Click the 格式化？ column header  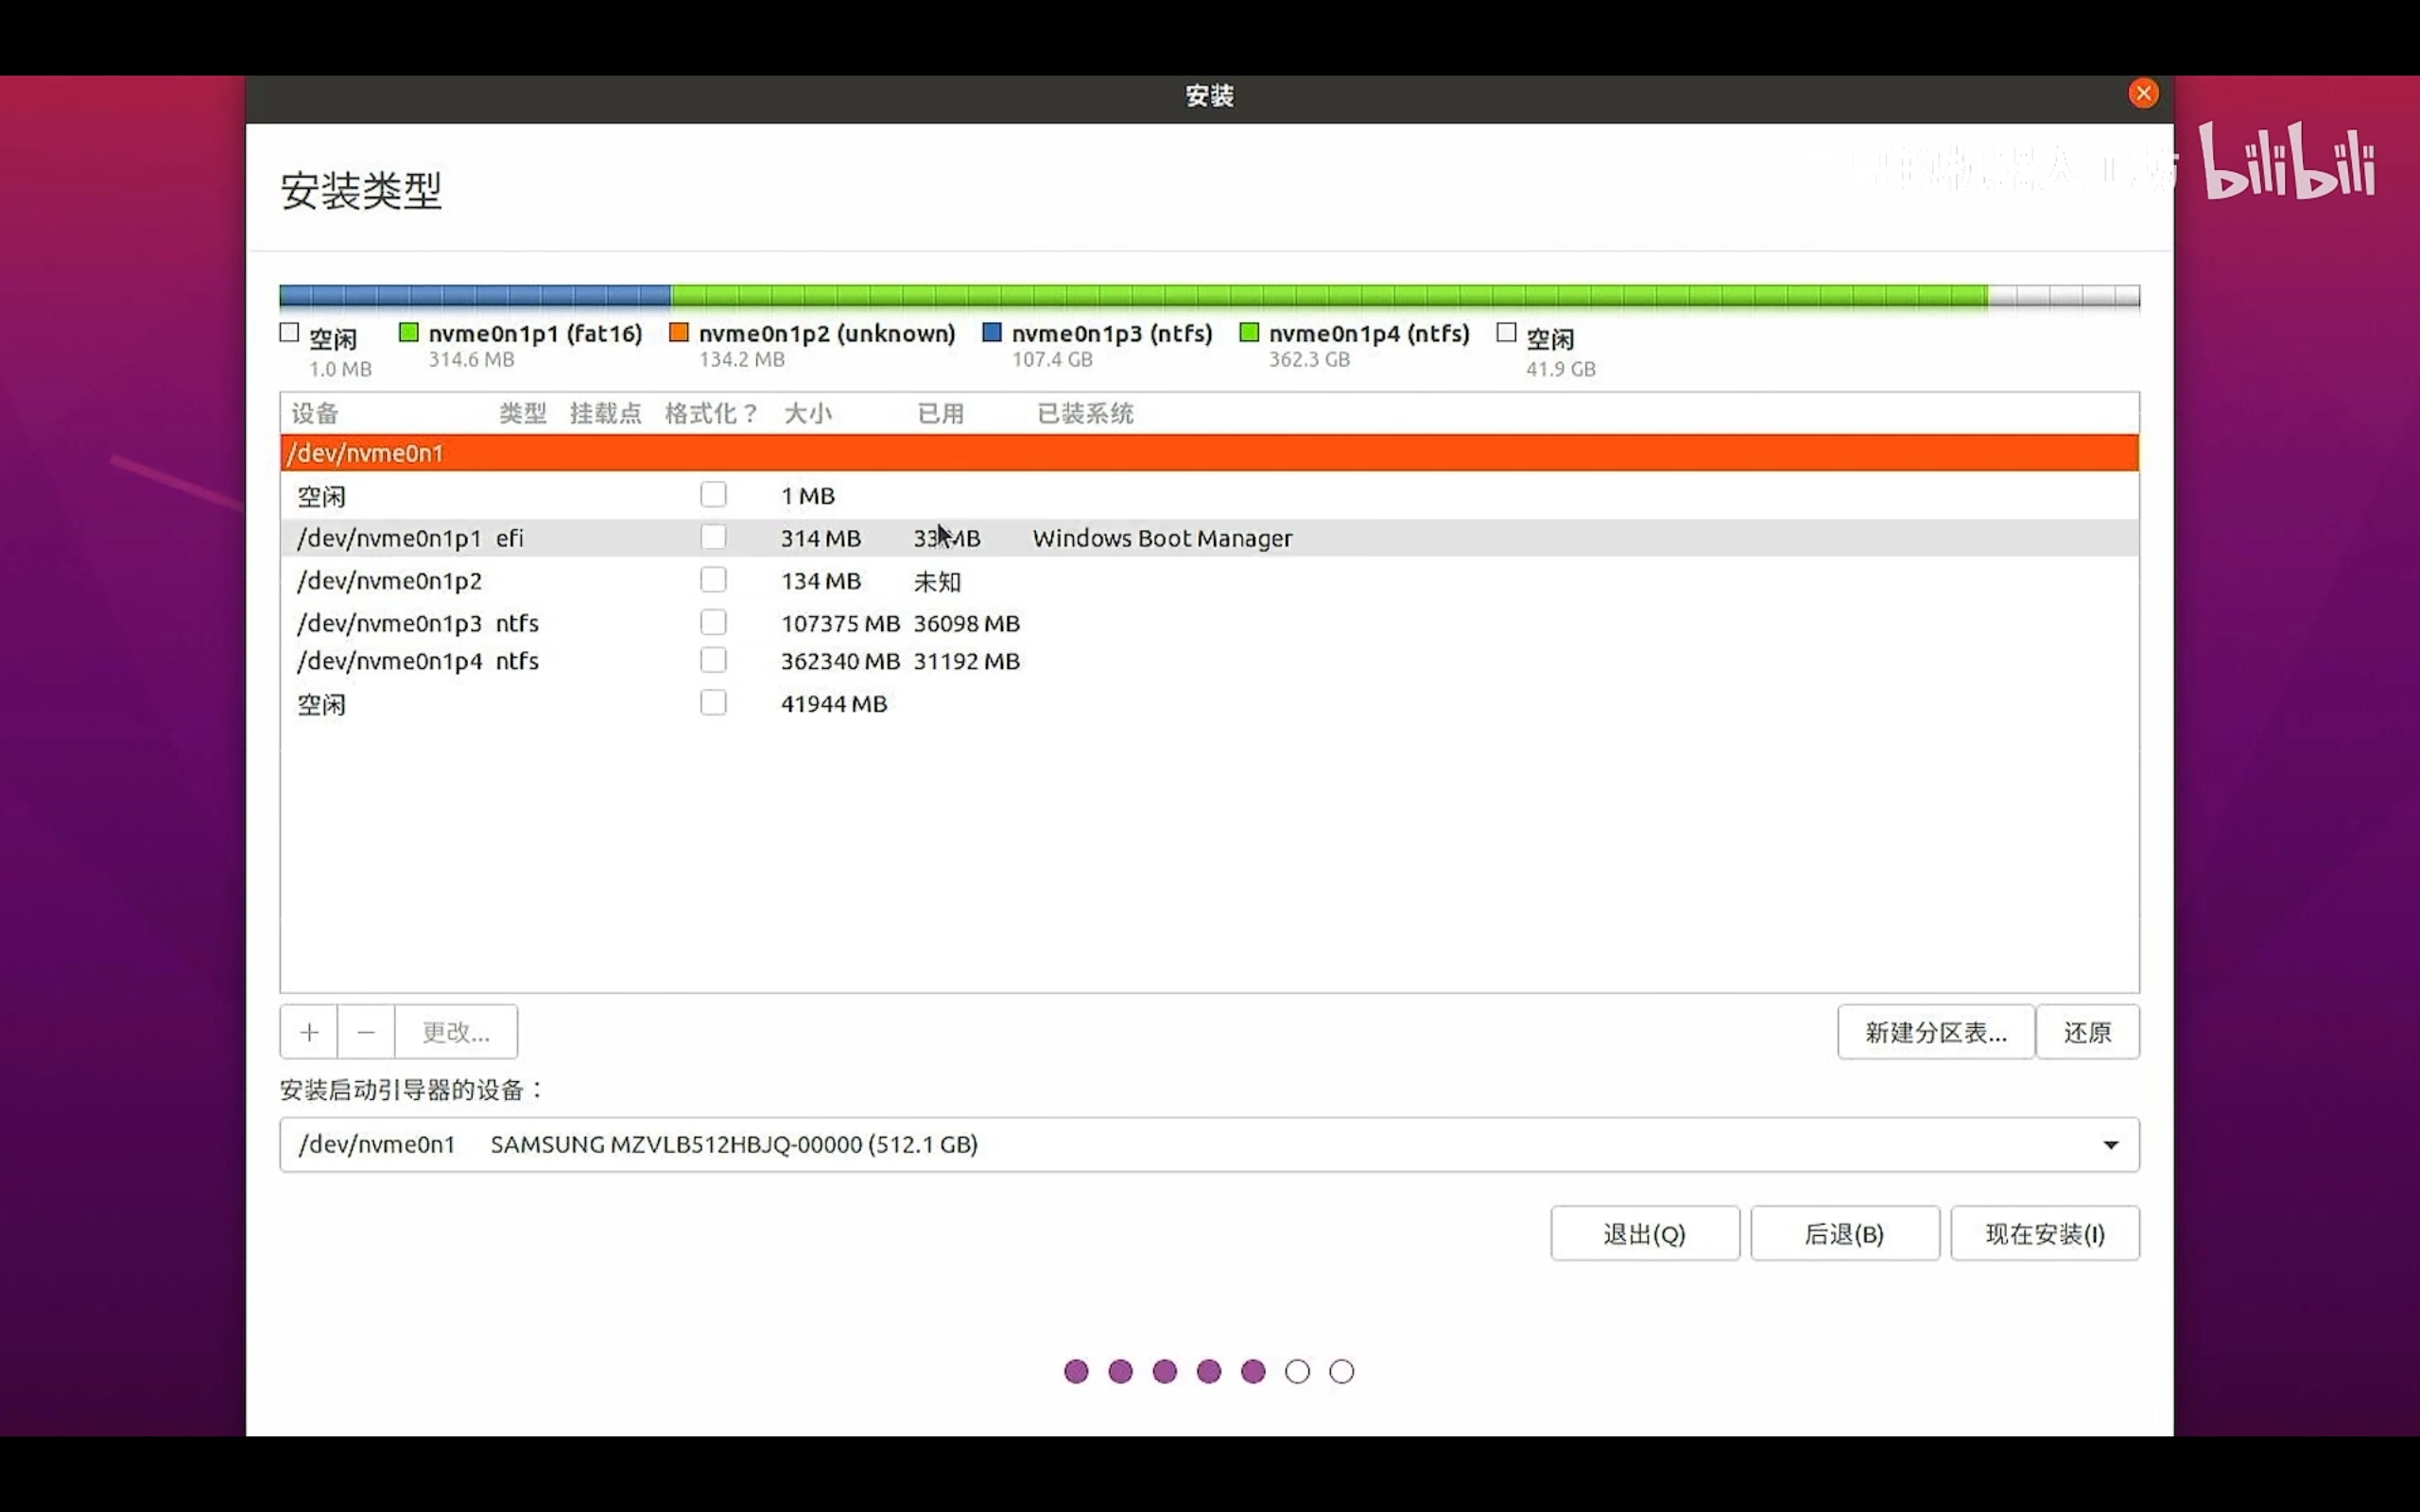pyautogui.click(x=711, y=414)
